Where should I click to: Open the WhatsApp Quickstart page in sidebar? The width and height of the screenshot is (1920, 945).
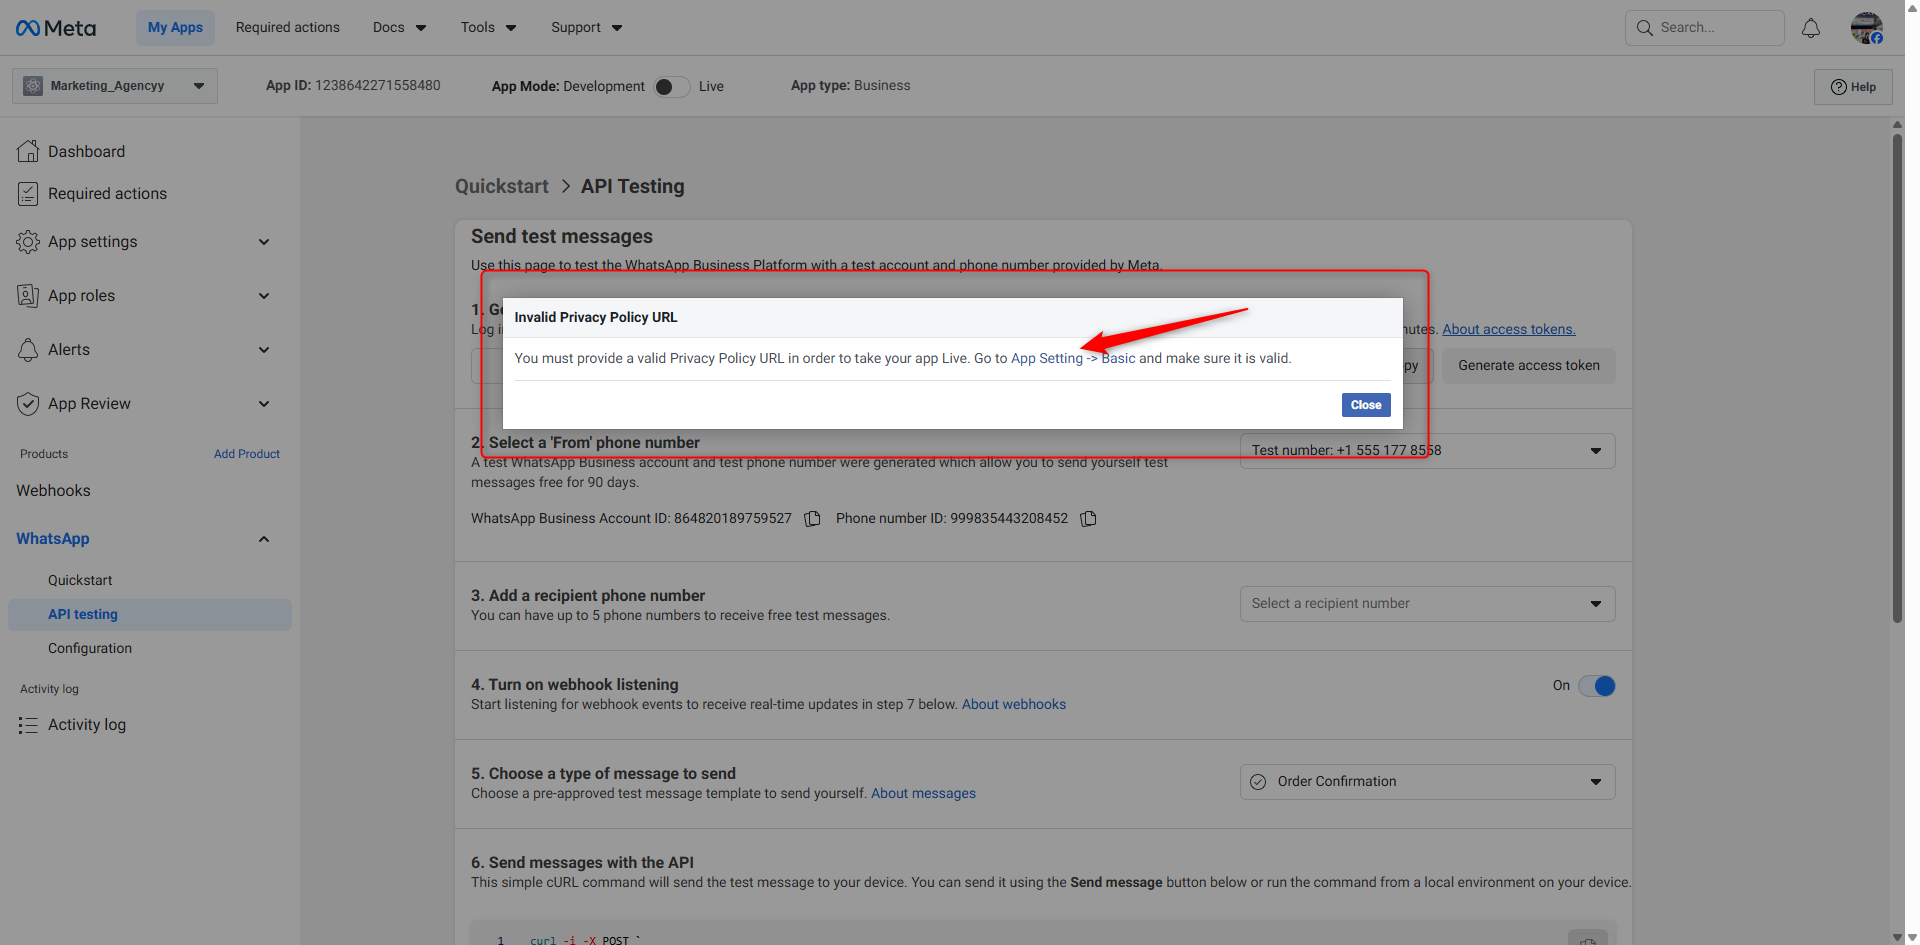point(80,581)
